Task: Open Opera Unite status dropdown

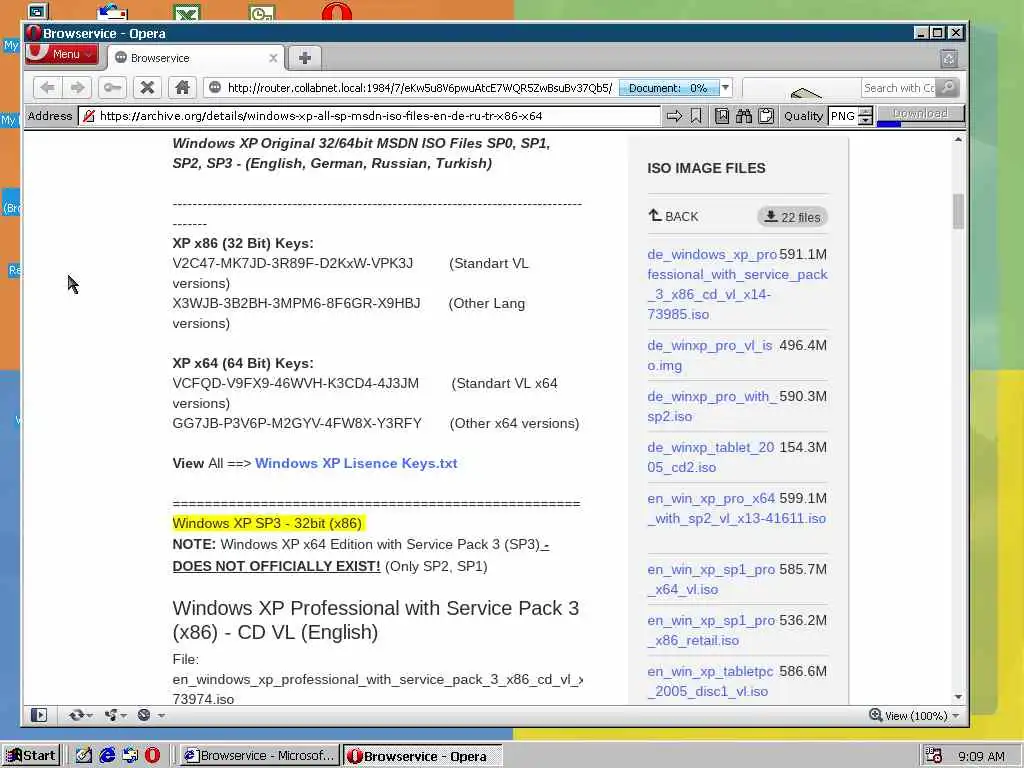Action: click(116, 715)
